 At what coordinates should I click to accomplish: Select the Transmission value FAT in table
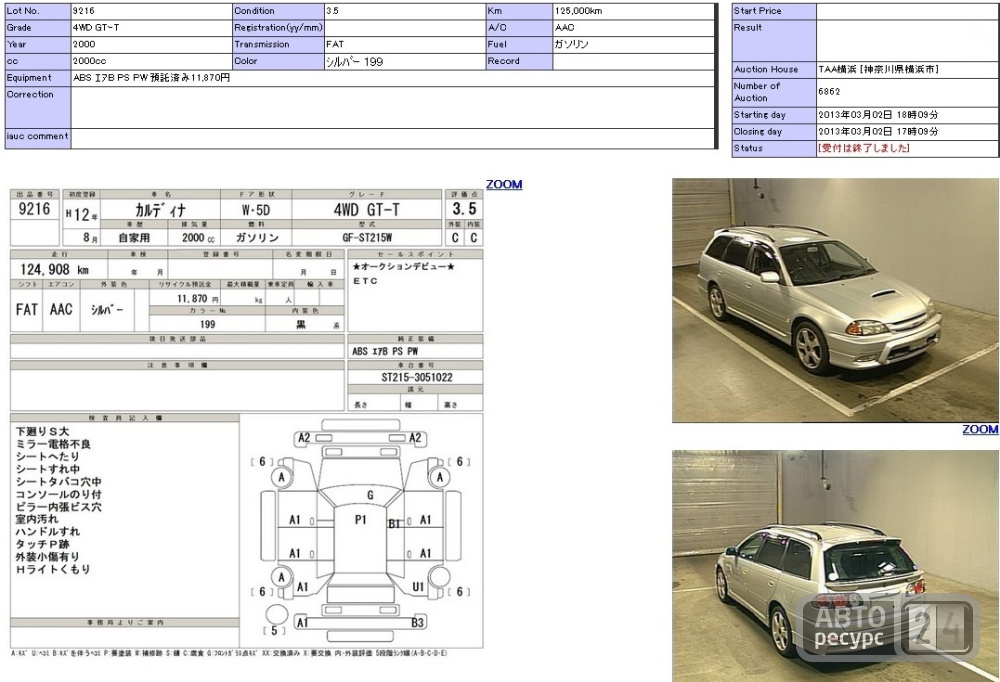point(335,44)
